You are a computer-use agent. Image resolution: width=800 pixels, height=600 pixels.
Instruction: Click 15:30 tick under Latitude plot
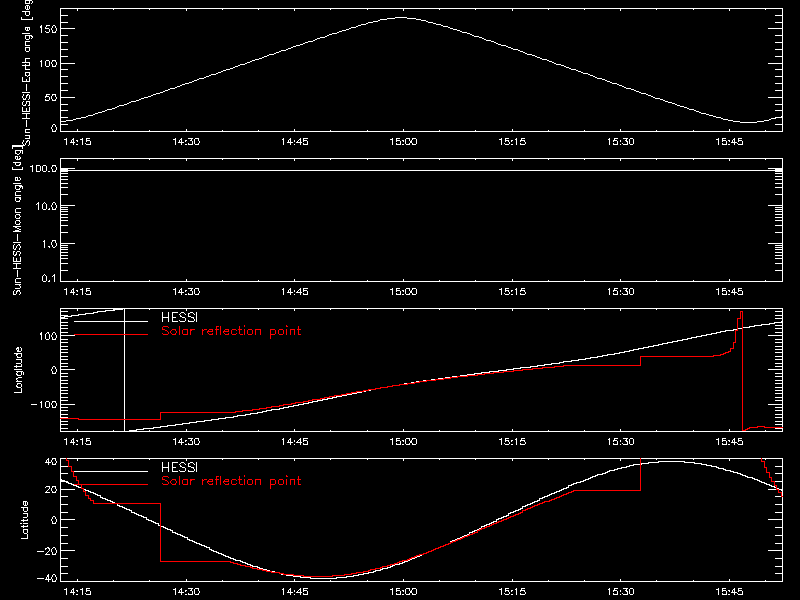coord(620,592)
